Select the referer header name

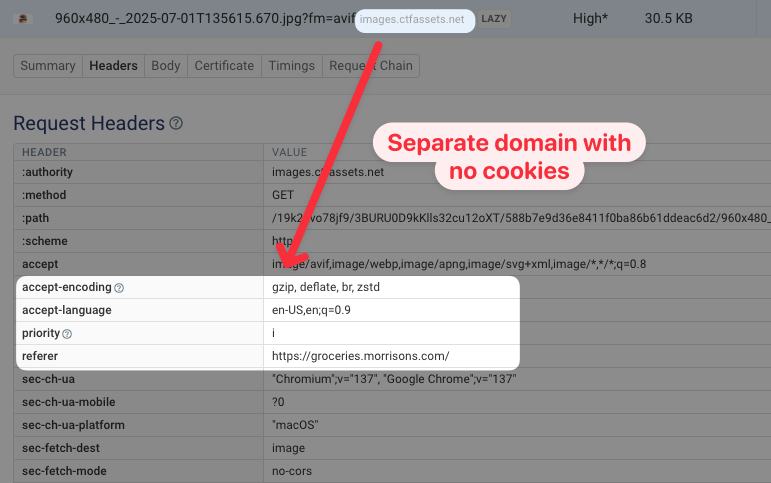(40, 356)
